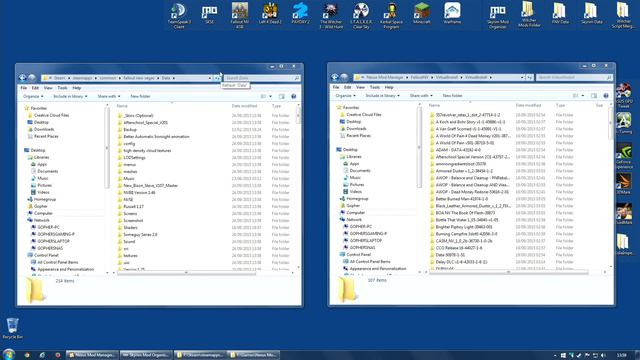The image size is (640, 360).
Task: Select Computer in the VirtualInstall window sidebar
Action: coord(356,213)
